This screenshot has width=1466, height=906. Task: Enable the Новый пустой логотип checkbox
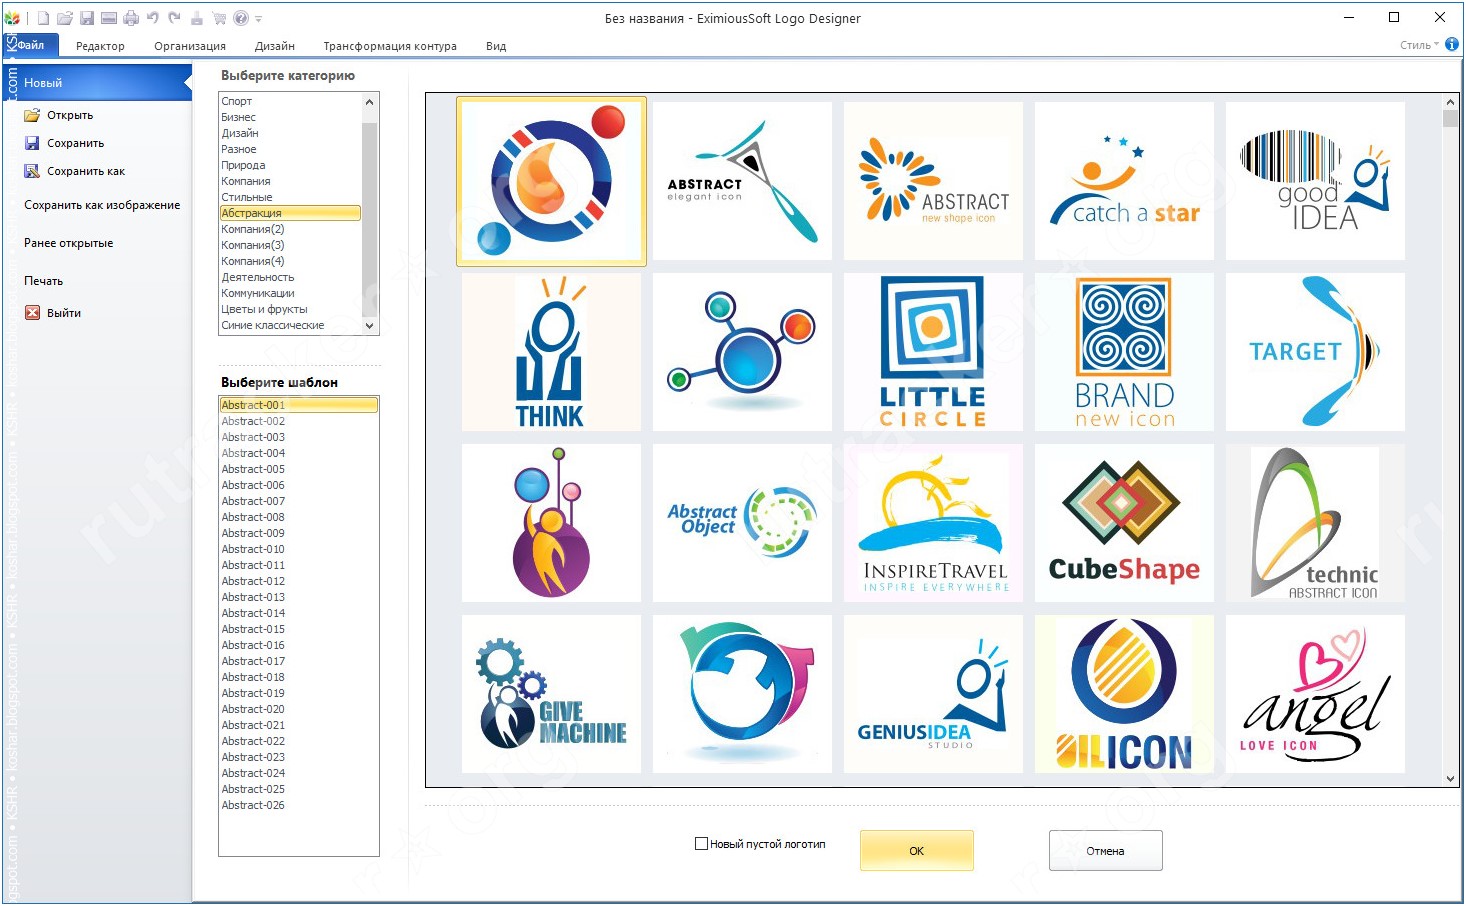(701, 844)
